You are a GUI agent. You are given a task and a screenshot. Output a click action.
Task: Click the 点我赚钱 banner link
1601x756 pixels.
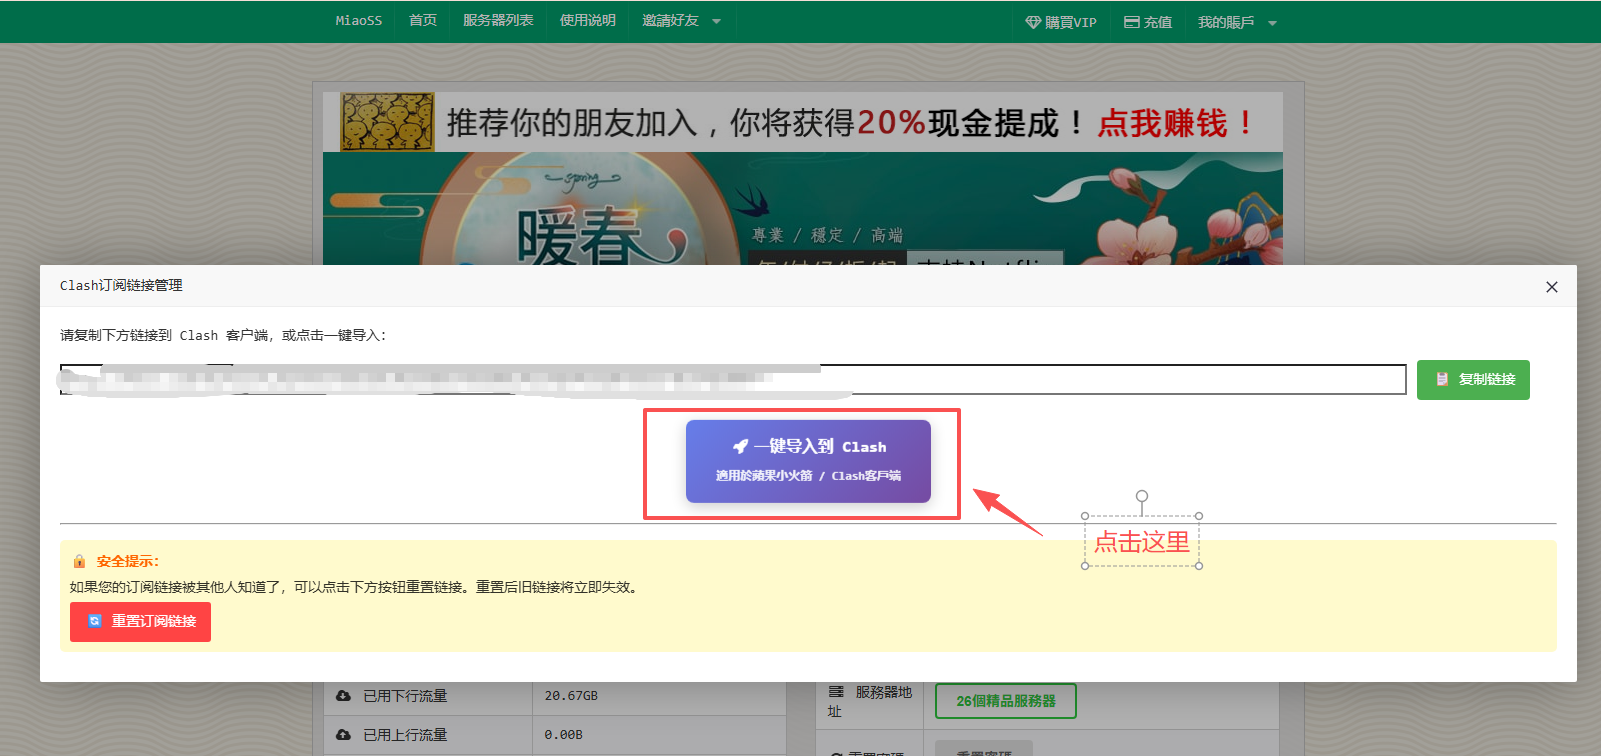[x=1173, y=123]
